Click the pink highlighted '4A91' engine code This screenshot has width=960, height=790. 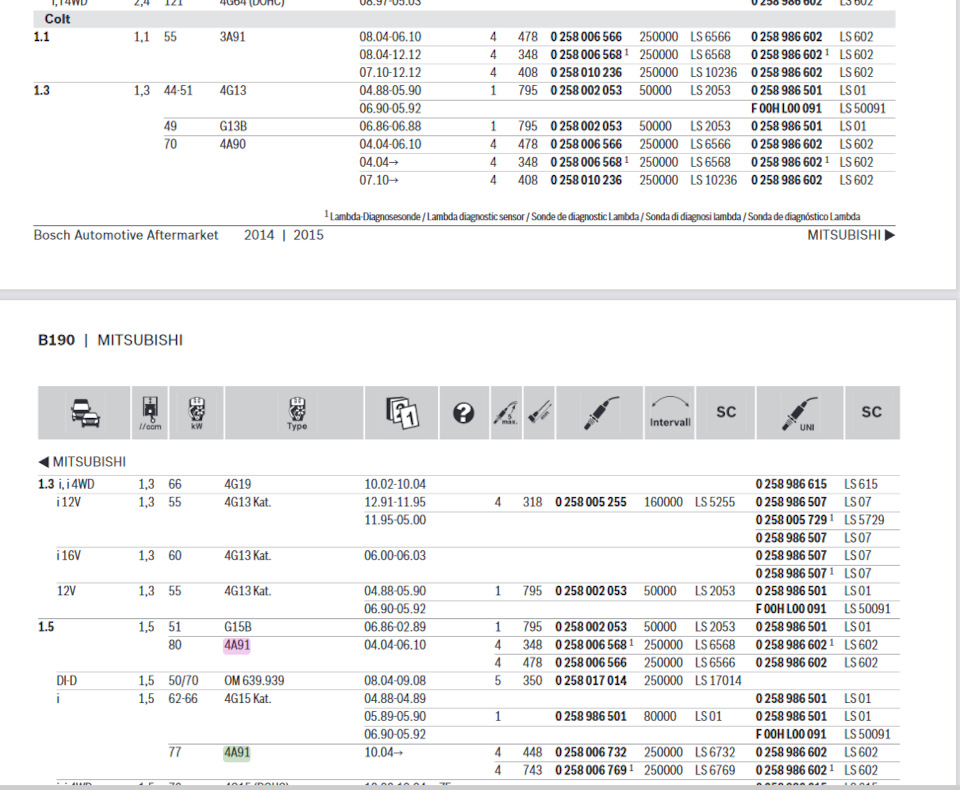(237, 645)
